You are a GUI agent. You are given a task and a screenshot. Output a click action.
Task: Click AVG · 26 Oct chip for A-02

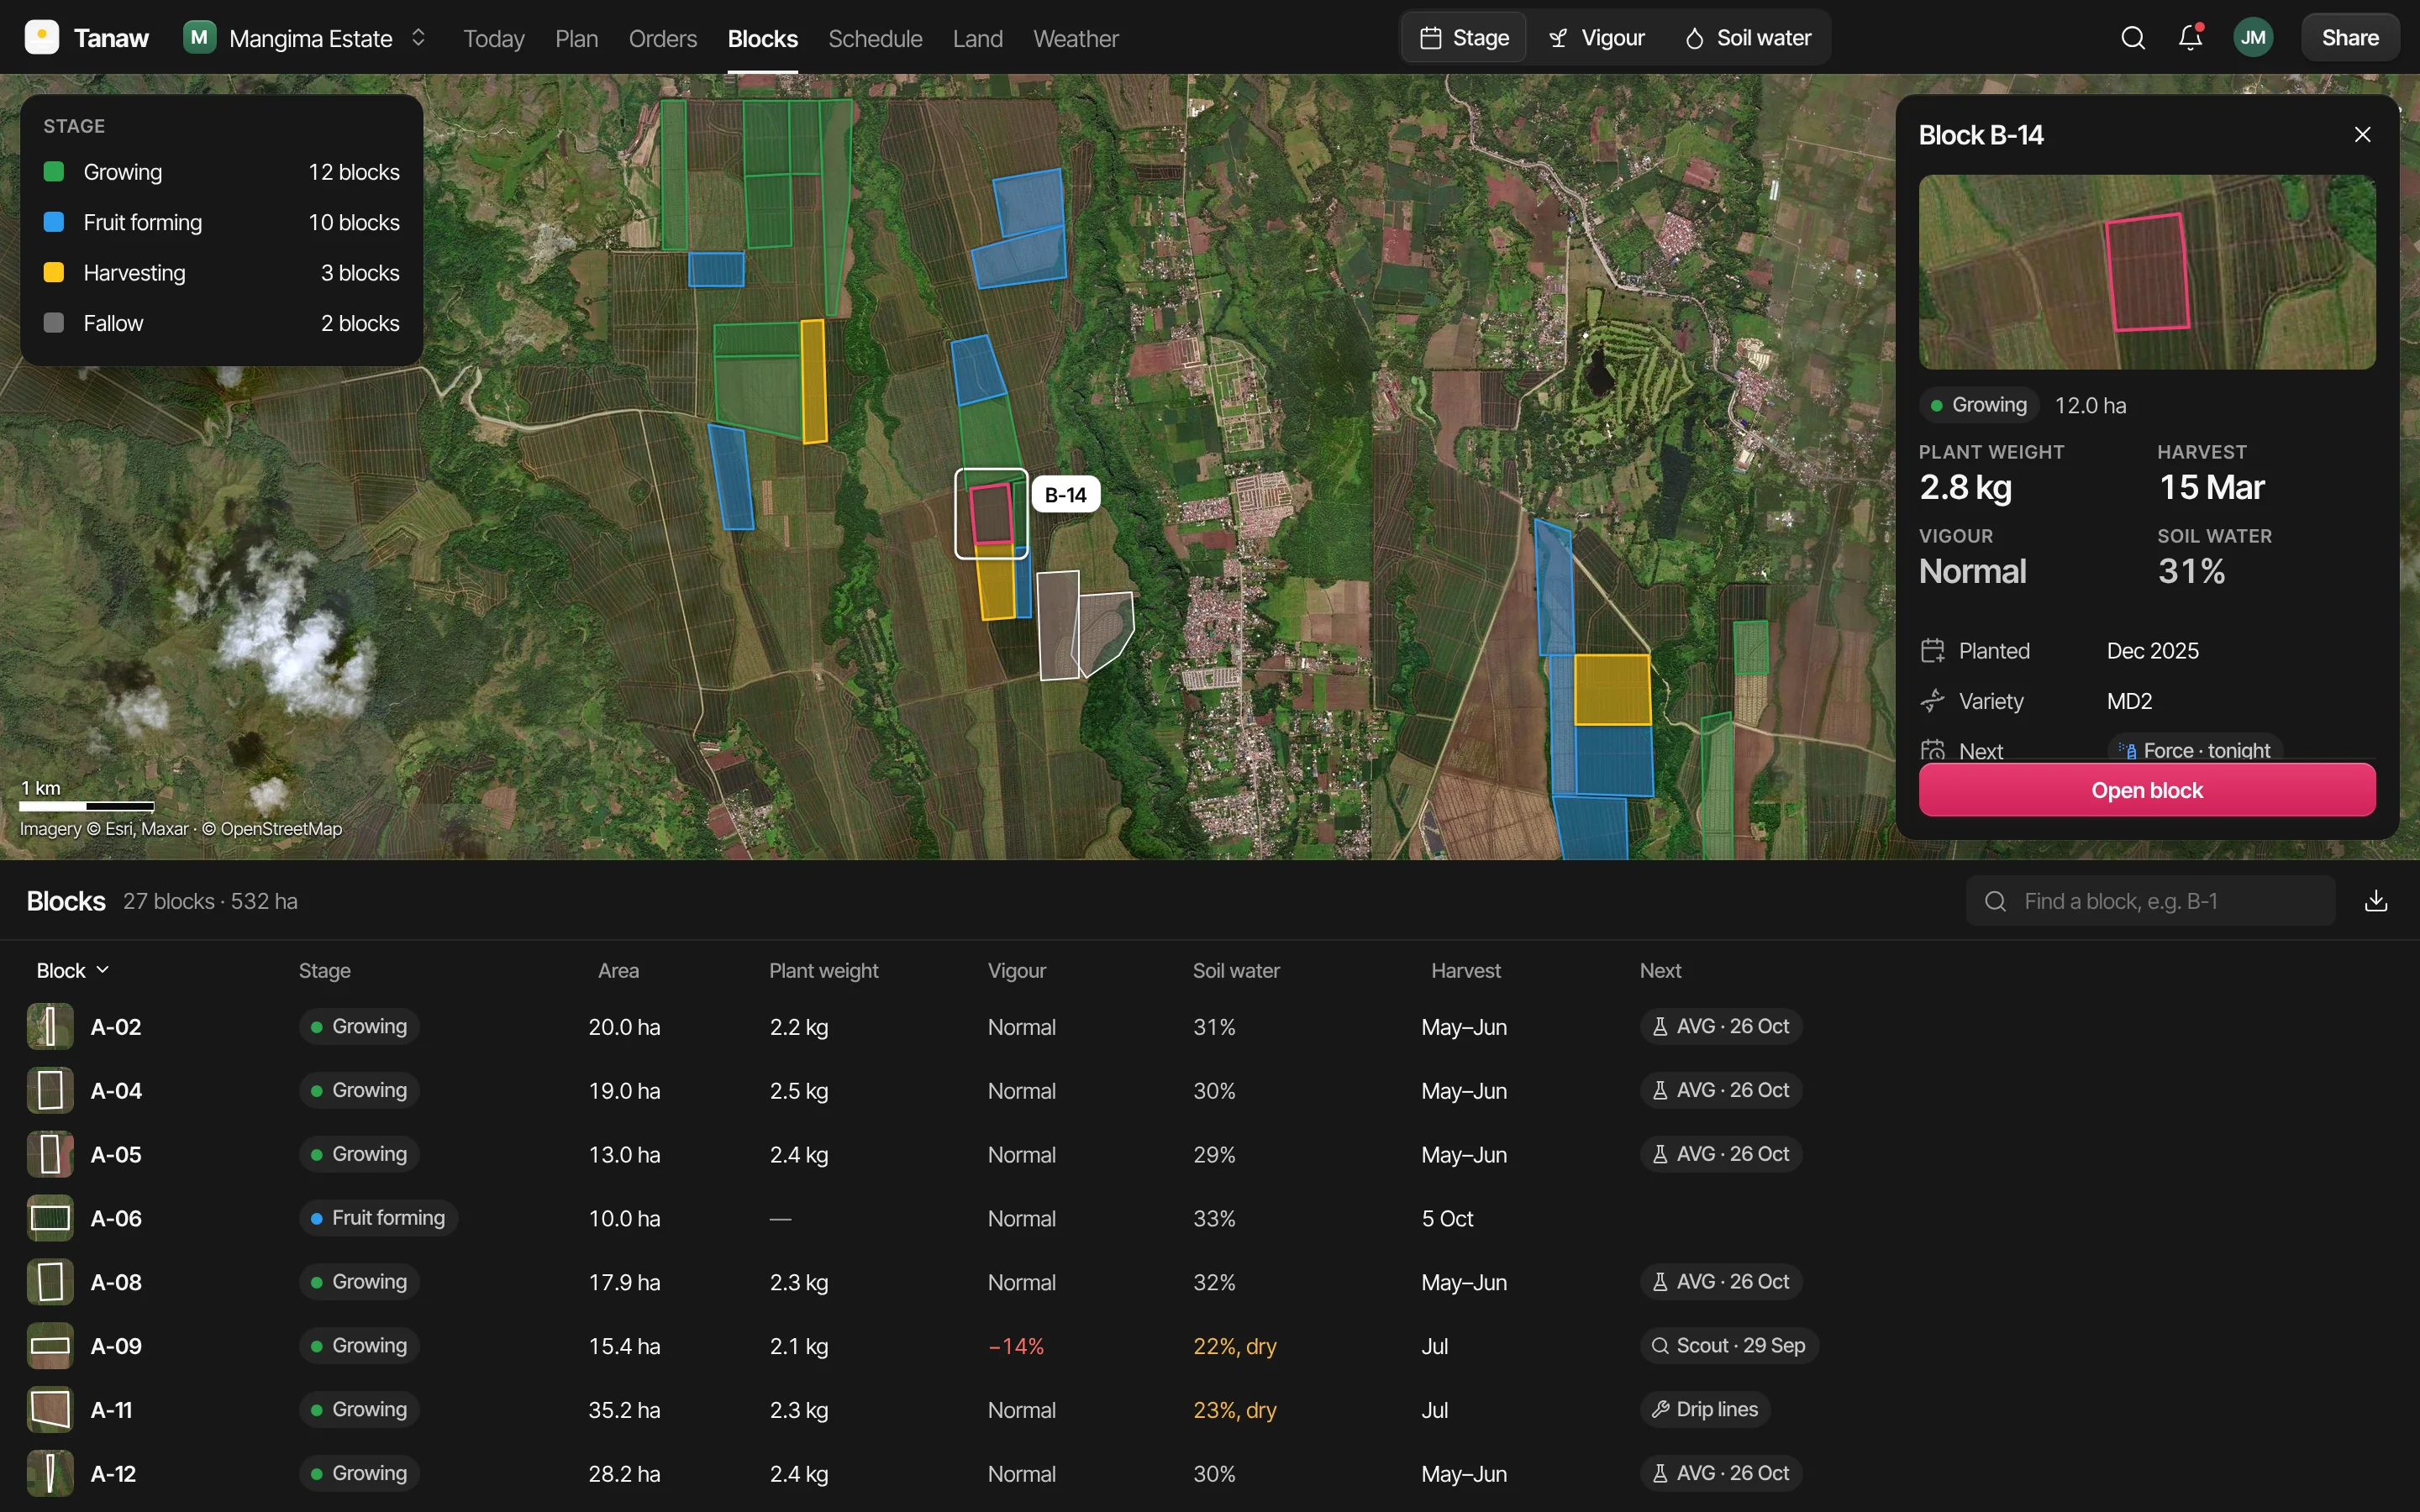tap(1721, 1027)
